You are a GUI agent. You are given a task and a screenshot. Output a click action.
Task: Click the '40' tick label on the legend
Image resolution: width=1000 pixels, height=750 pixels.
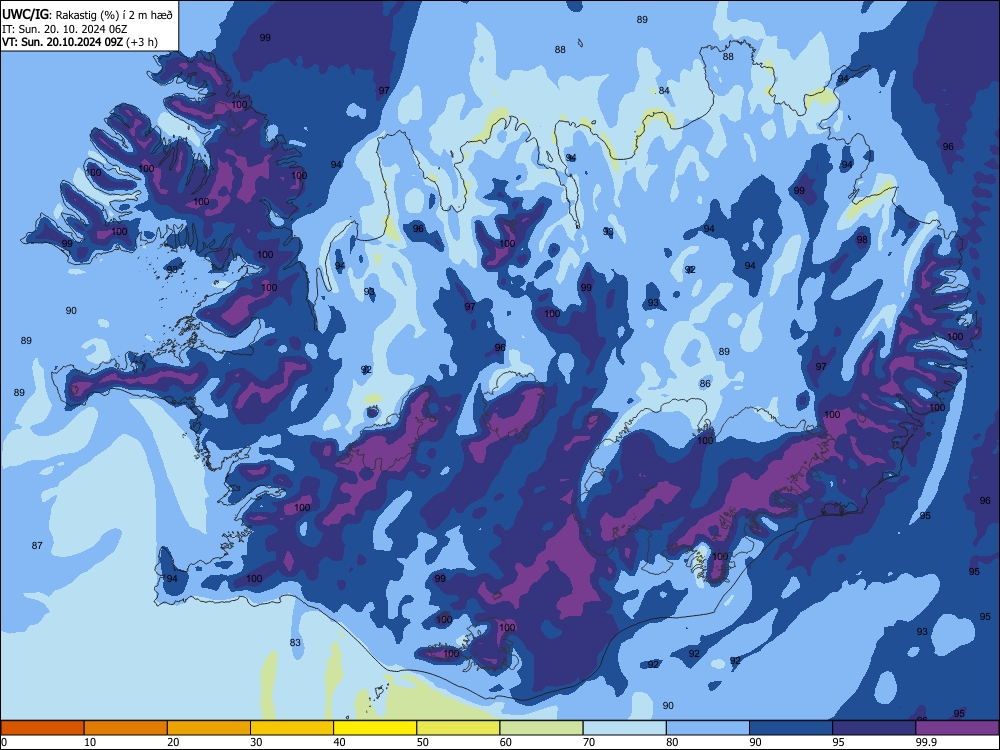click(339, 742)
